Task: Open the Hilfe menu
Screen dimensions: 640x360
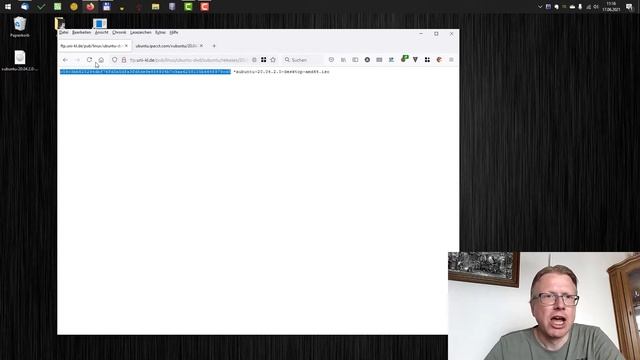Action: point(173,32)
